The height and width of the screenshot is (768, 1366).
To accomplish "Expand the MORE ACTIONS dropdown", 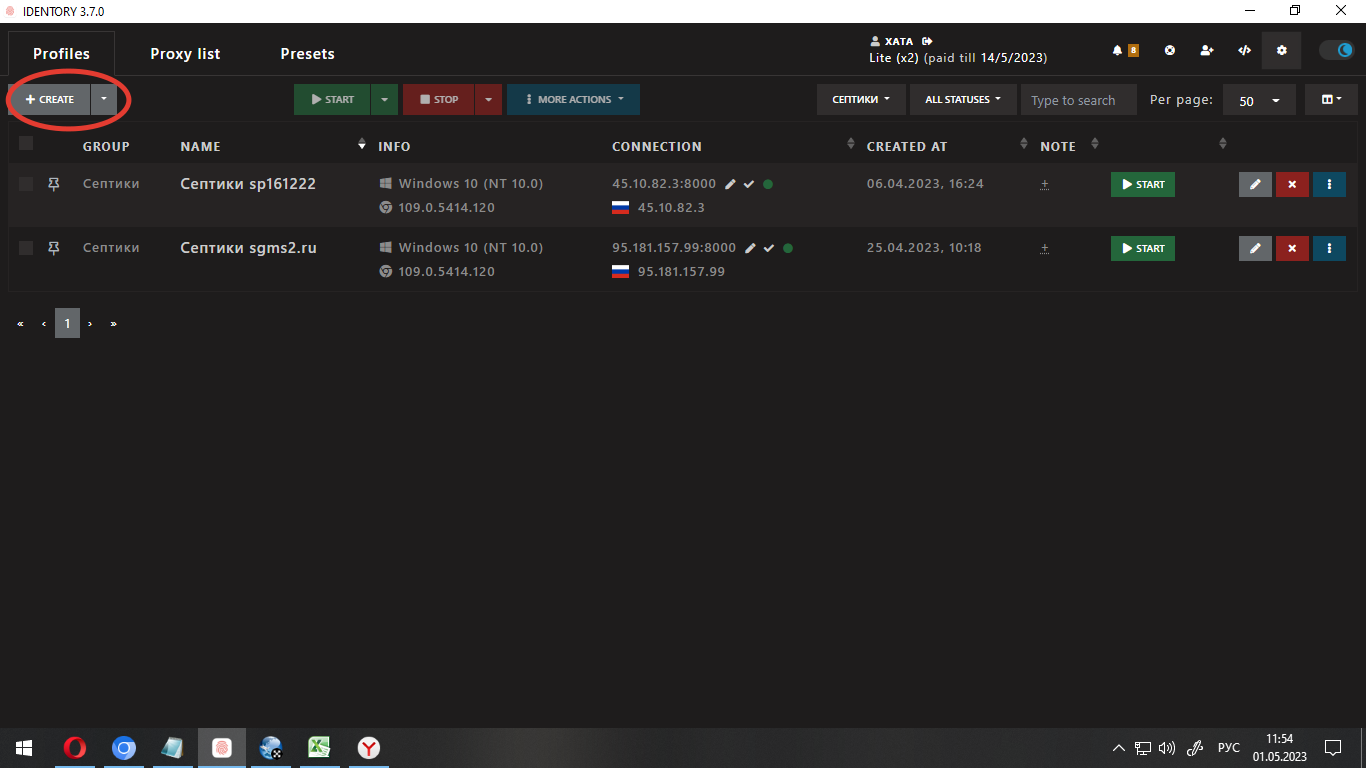I will point(573,99).
